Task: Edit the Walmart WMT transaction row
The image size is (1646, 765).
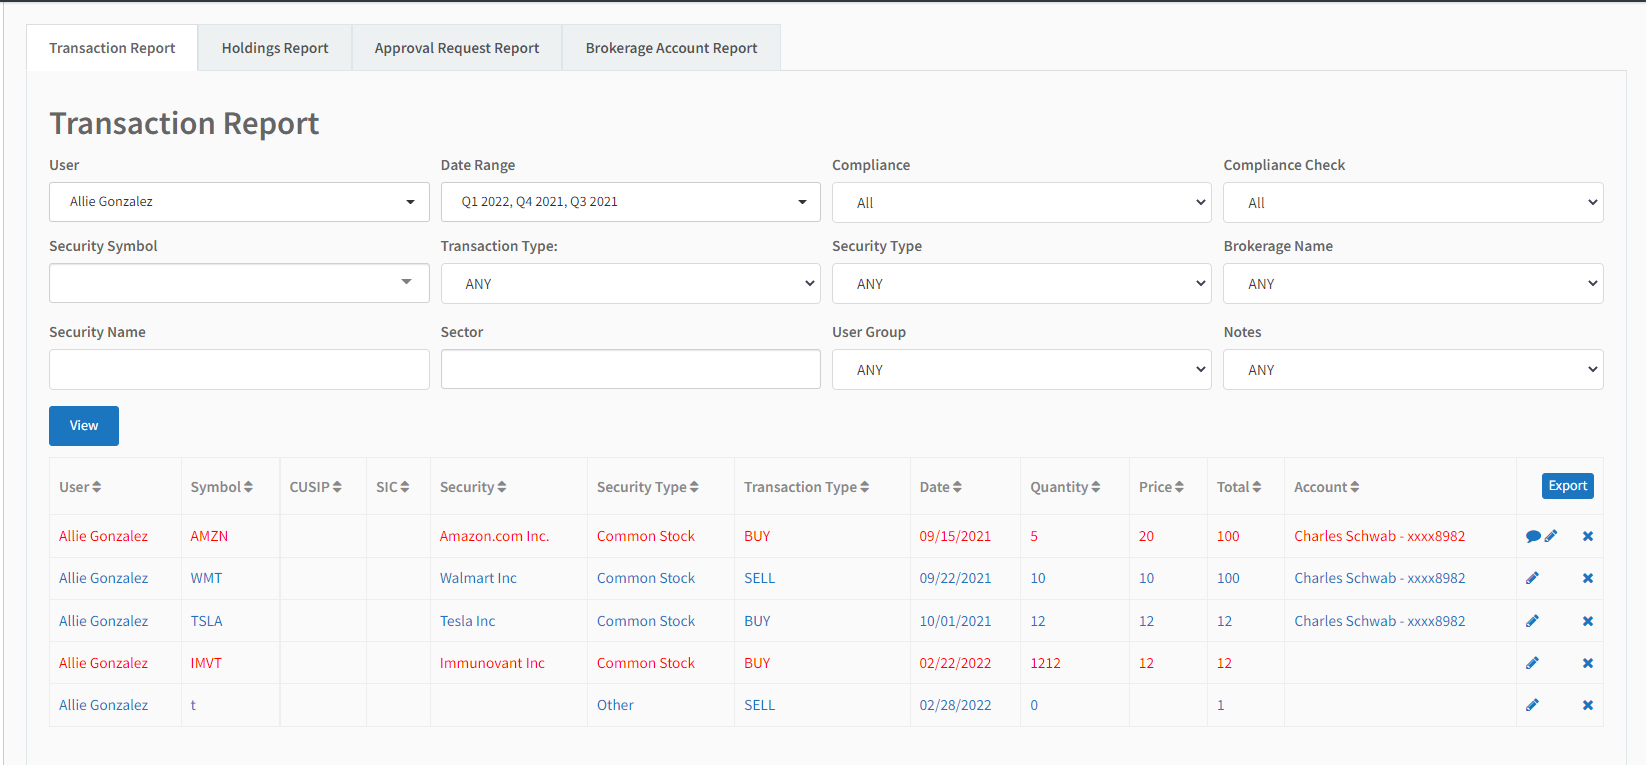Action: point(1532,578)
